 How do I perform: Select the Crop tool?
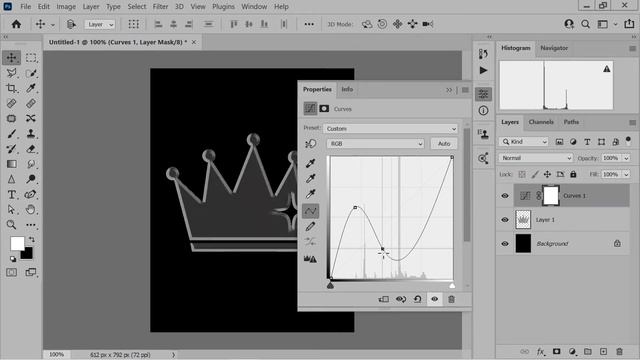(11, 88)
